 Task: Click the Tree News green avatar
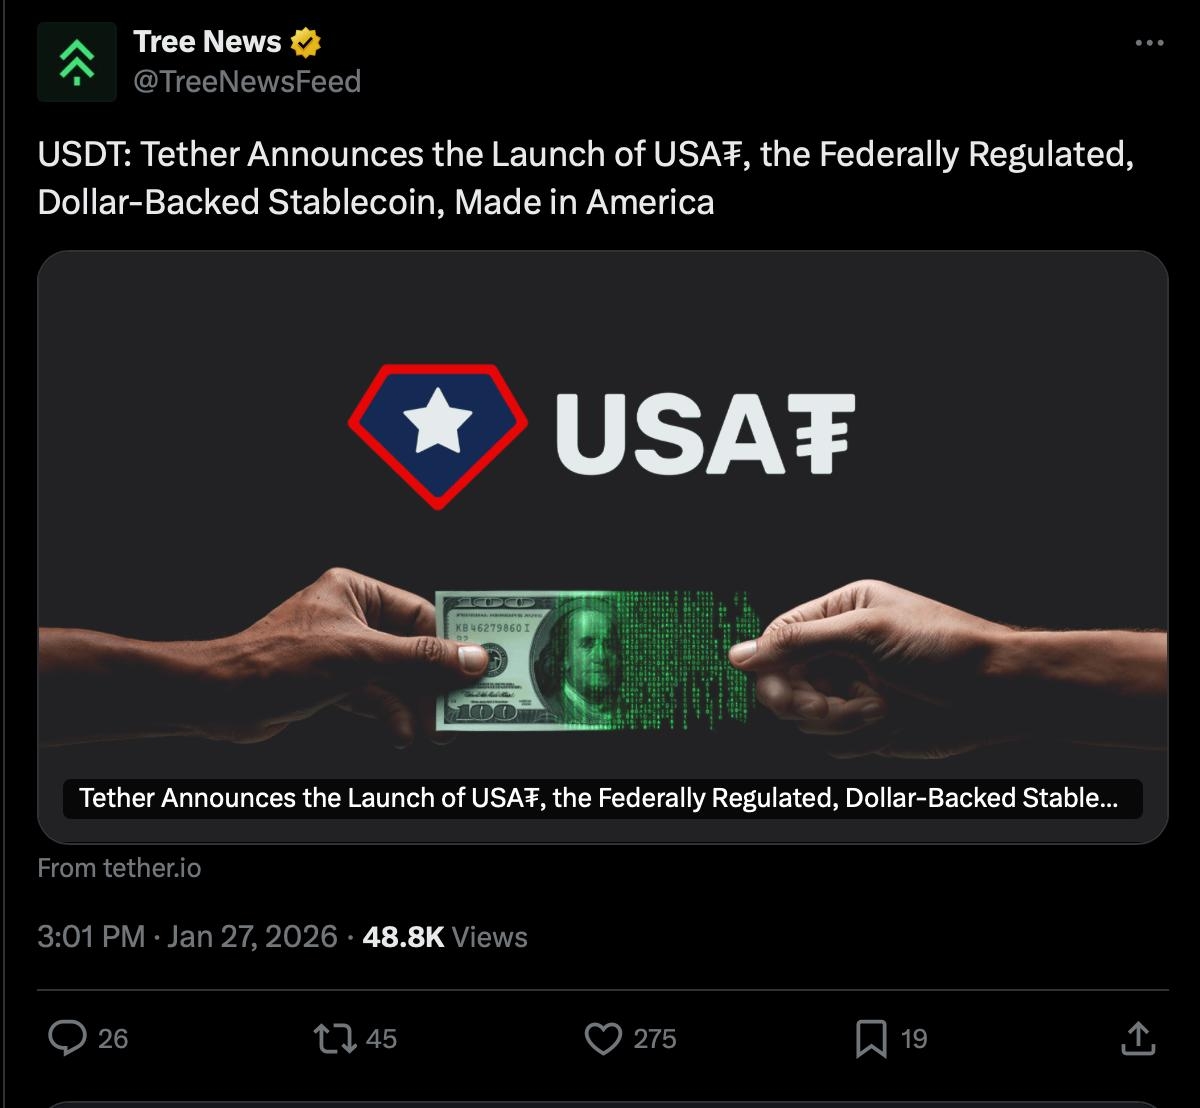(77, 62)
